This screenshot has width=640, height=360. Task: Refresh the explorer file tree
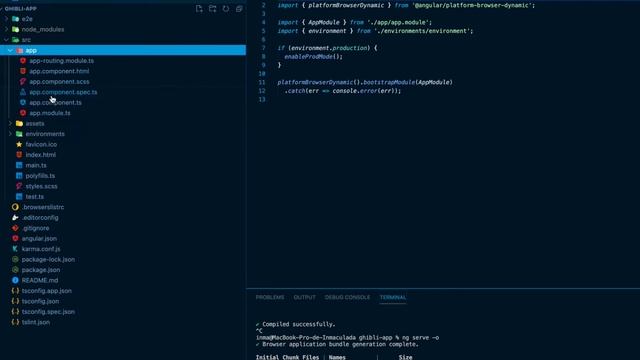coord(226,9)
